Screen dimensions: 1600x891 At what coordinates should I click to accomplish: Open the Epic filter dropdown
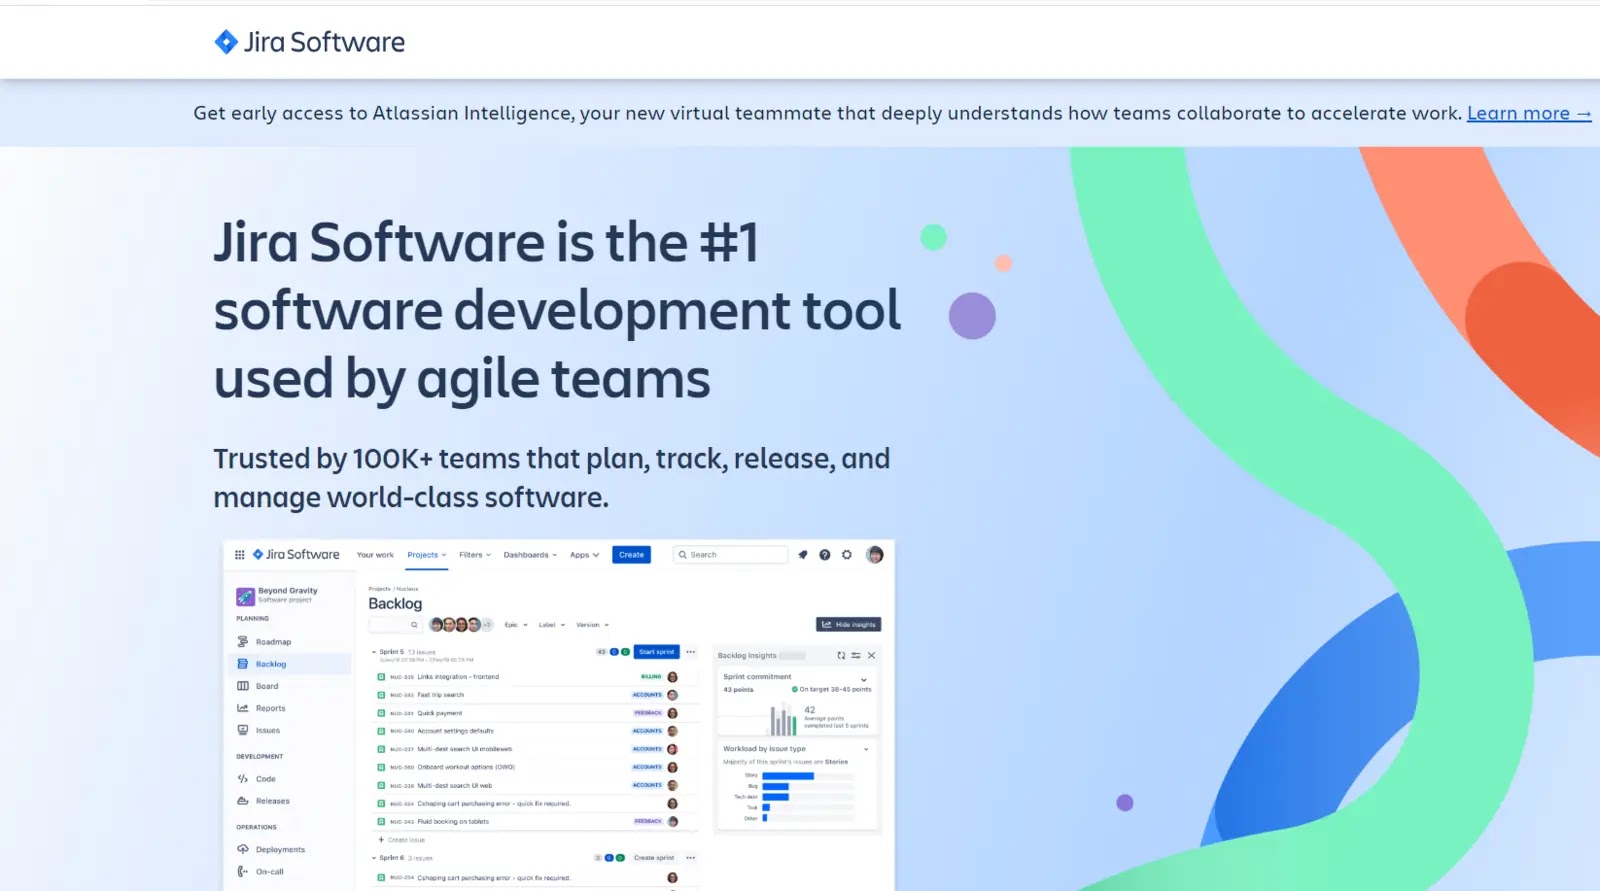pyautogui.click(x=516, y=625)
